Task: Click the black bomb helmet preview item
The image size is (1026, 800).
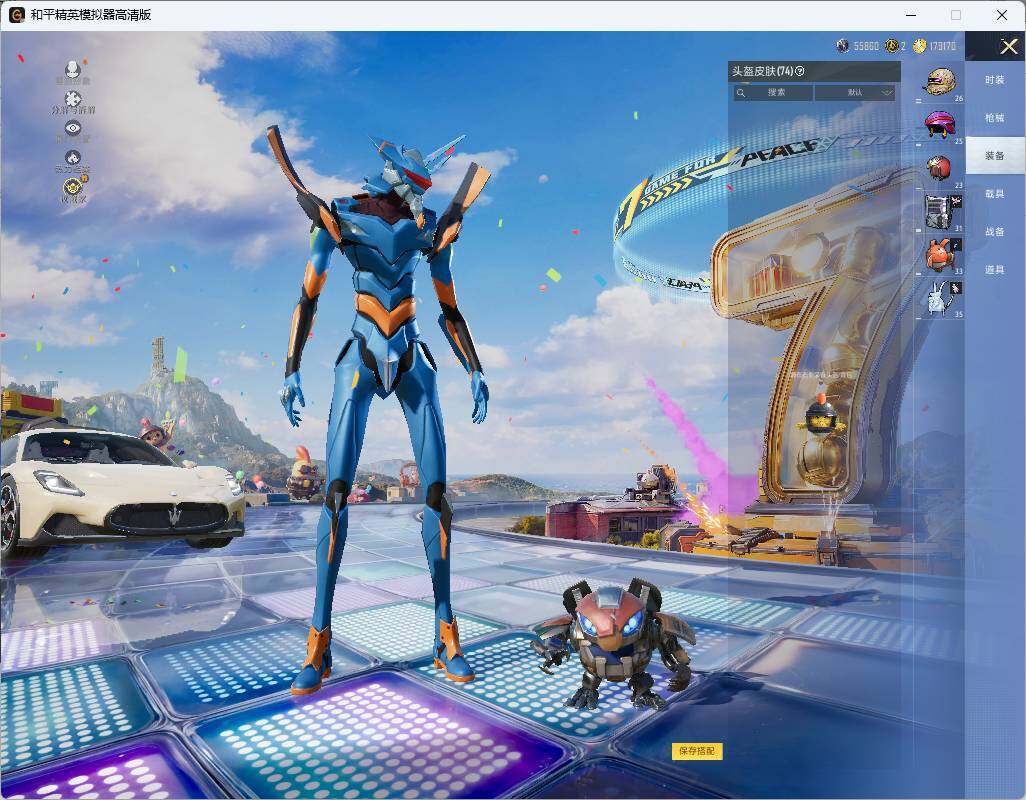Action: pyautogui.click(x=819, y=416)
